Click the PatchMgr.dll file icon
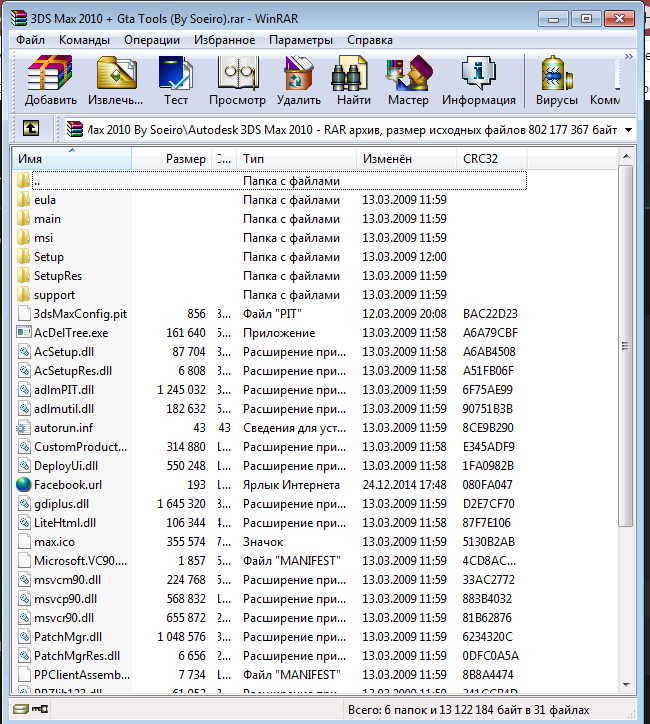The image size is (650, 724). point(24,637)
